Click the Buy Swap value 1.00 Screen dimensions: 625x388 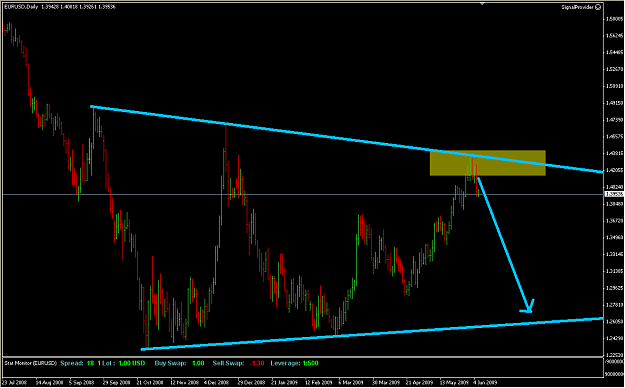[198, 363]
